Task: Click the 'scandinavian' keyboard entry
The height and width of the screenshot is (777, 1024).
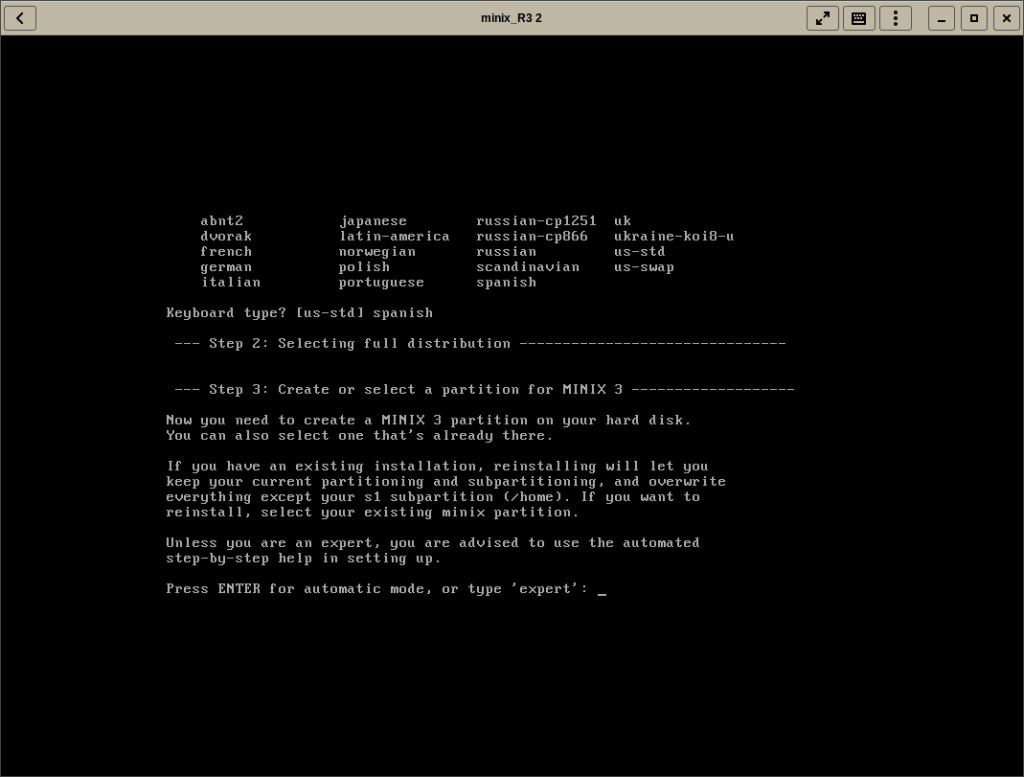Action: [528, 267]
